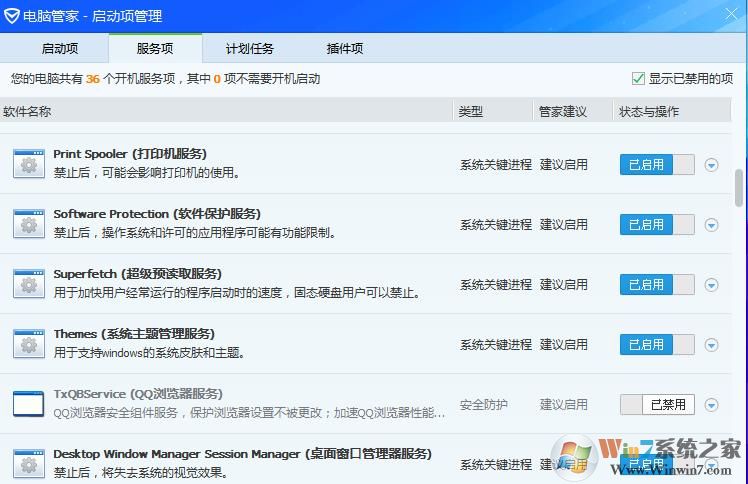Expand the TxQBService row dropdown arrow
This screenshot has width=748, height=484.
click(712, 405)
